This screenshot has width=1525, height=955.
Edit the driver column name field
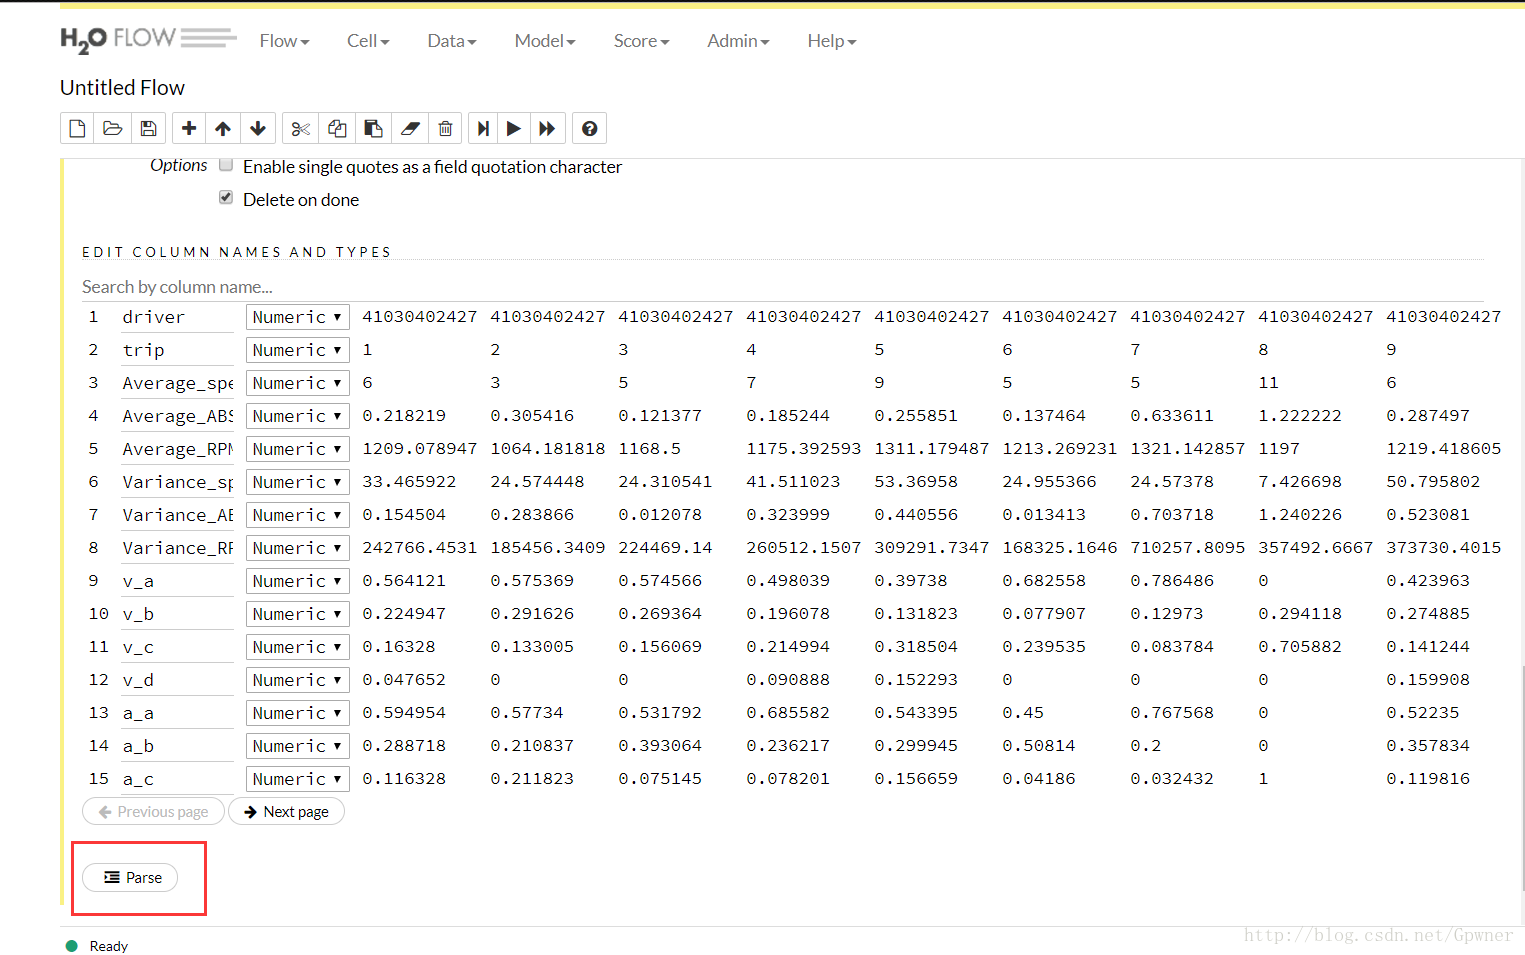tap(177, 317)
